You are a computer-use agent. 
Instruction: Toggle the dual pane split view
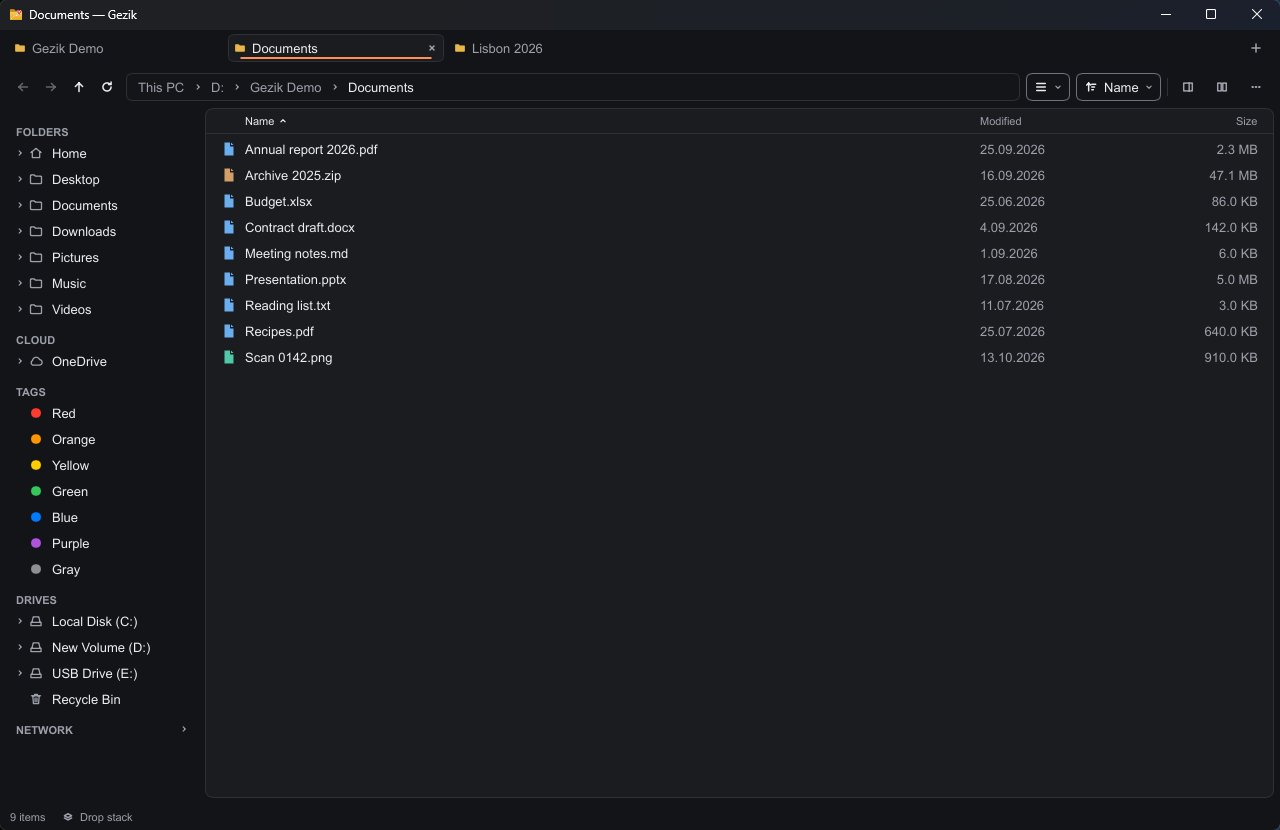point(1222,87)
